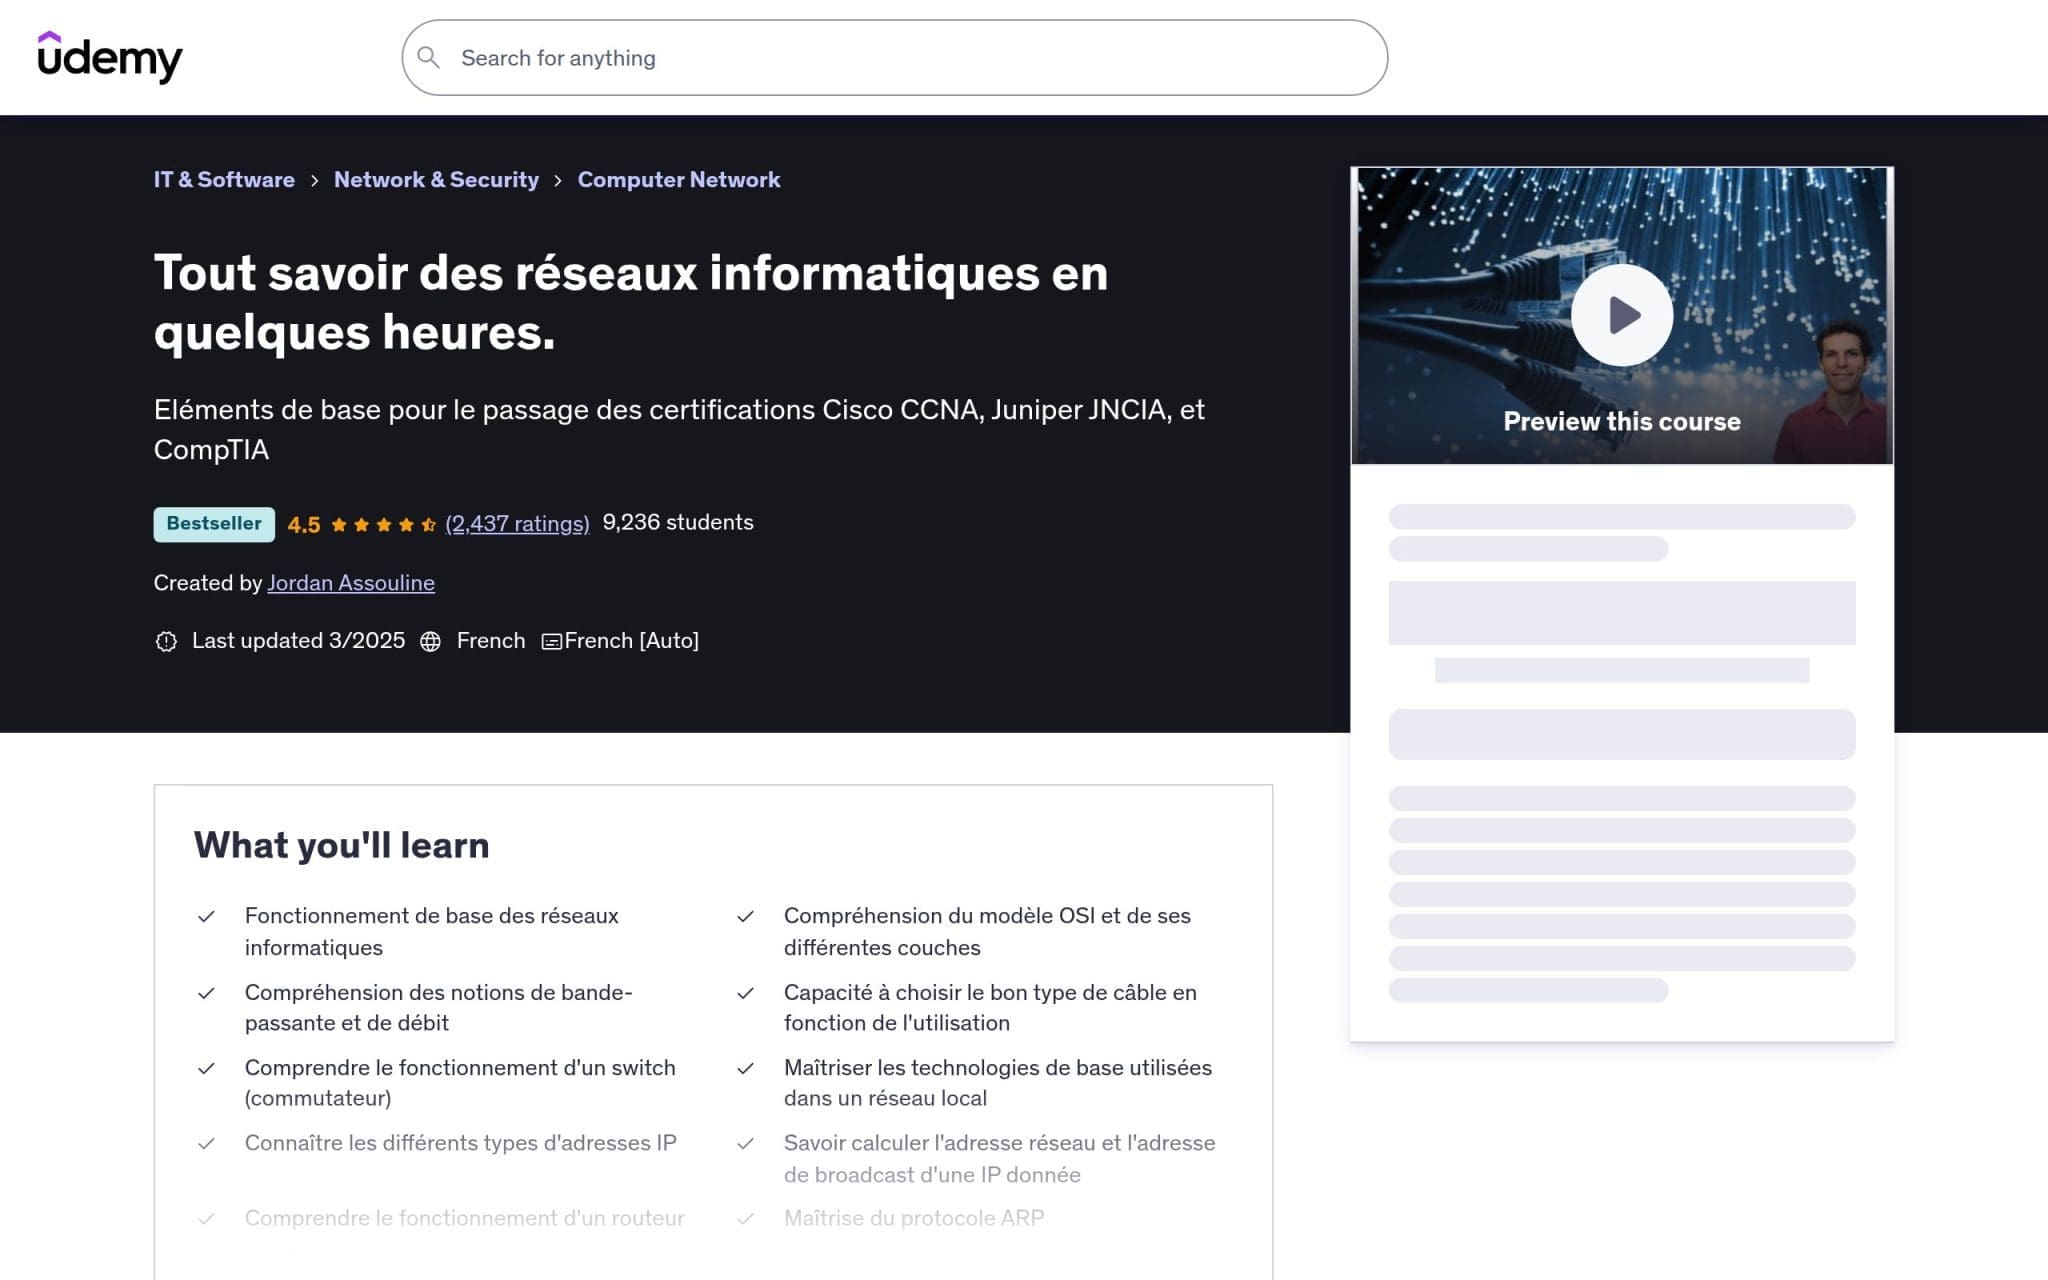Image resolution: width=2048 pixels, height=1280 pixels.
Task: Focus the "Search for anything" field
Action: coord(894,58)
